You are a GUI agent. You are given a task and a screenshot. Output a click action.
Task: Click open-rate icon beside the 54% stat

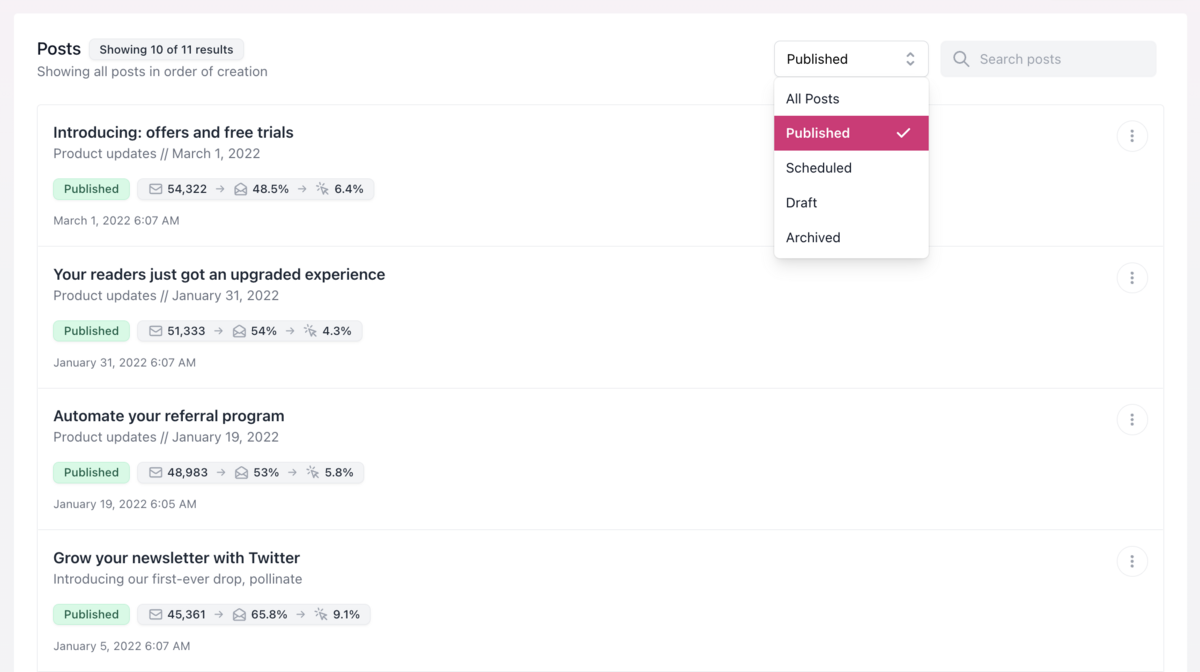[239, 330]
